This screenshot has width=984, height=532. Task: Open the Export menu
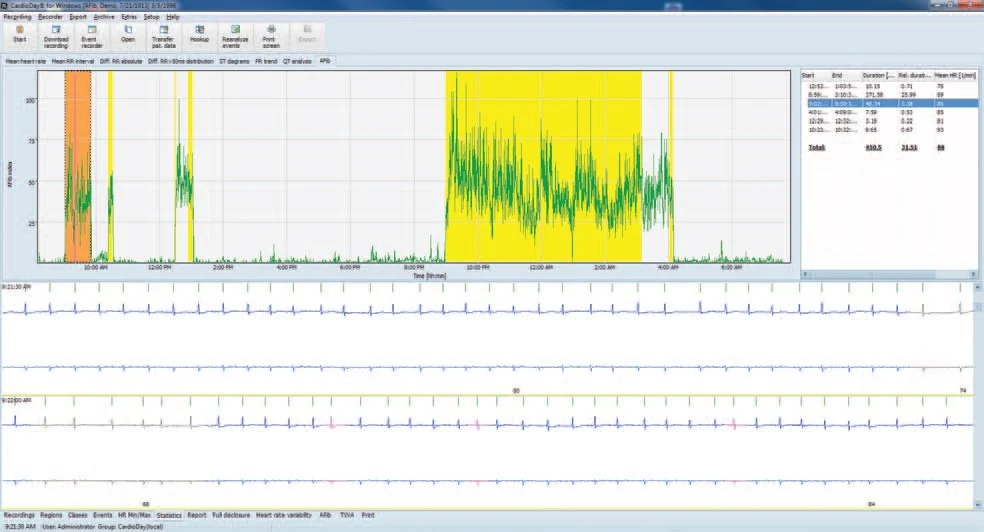coord(78,17)
